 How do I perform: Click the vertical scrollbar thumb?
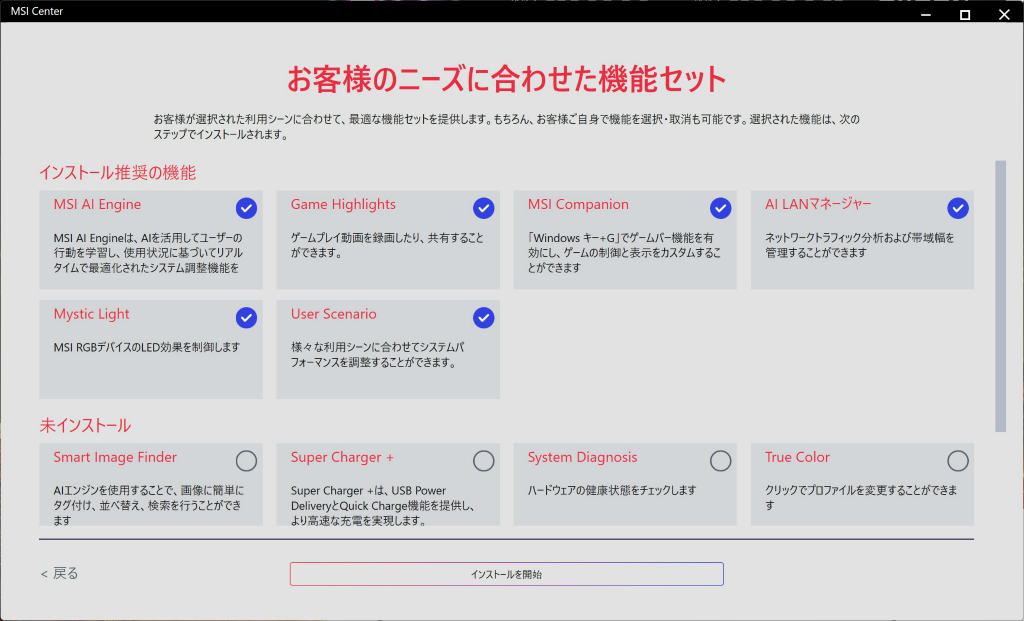point(1000,296)
